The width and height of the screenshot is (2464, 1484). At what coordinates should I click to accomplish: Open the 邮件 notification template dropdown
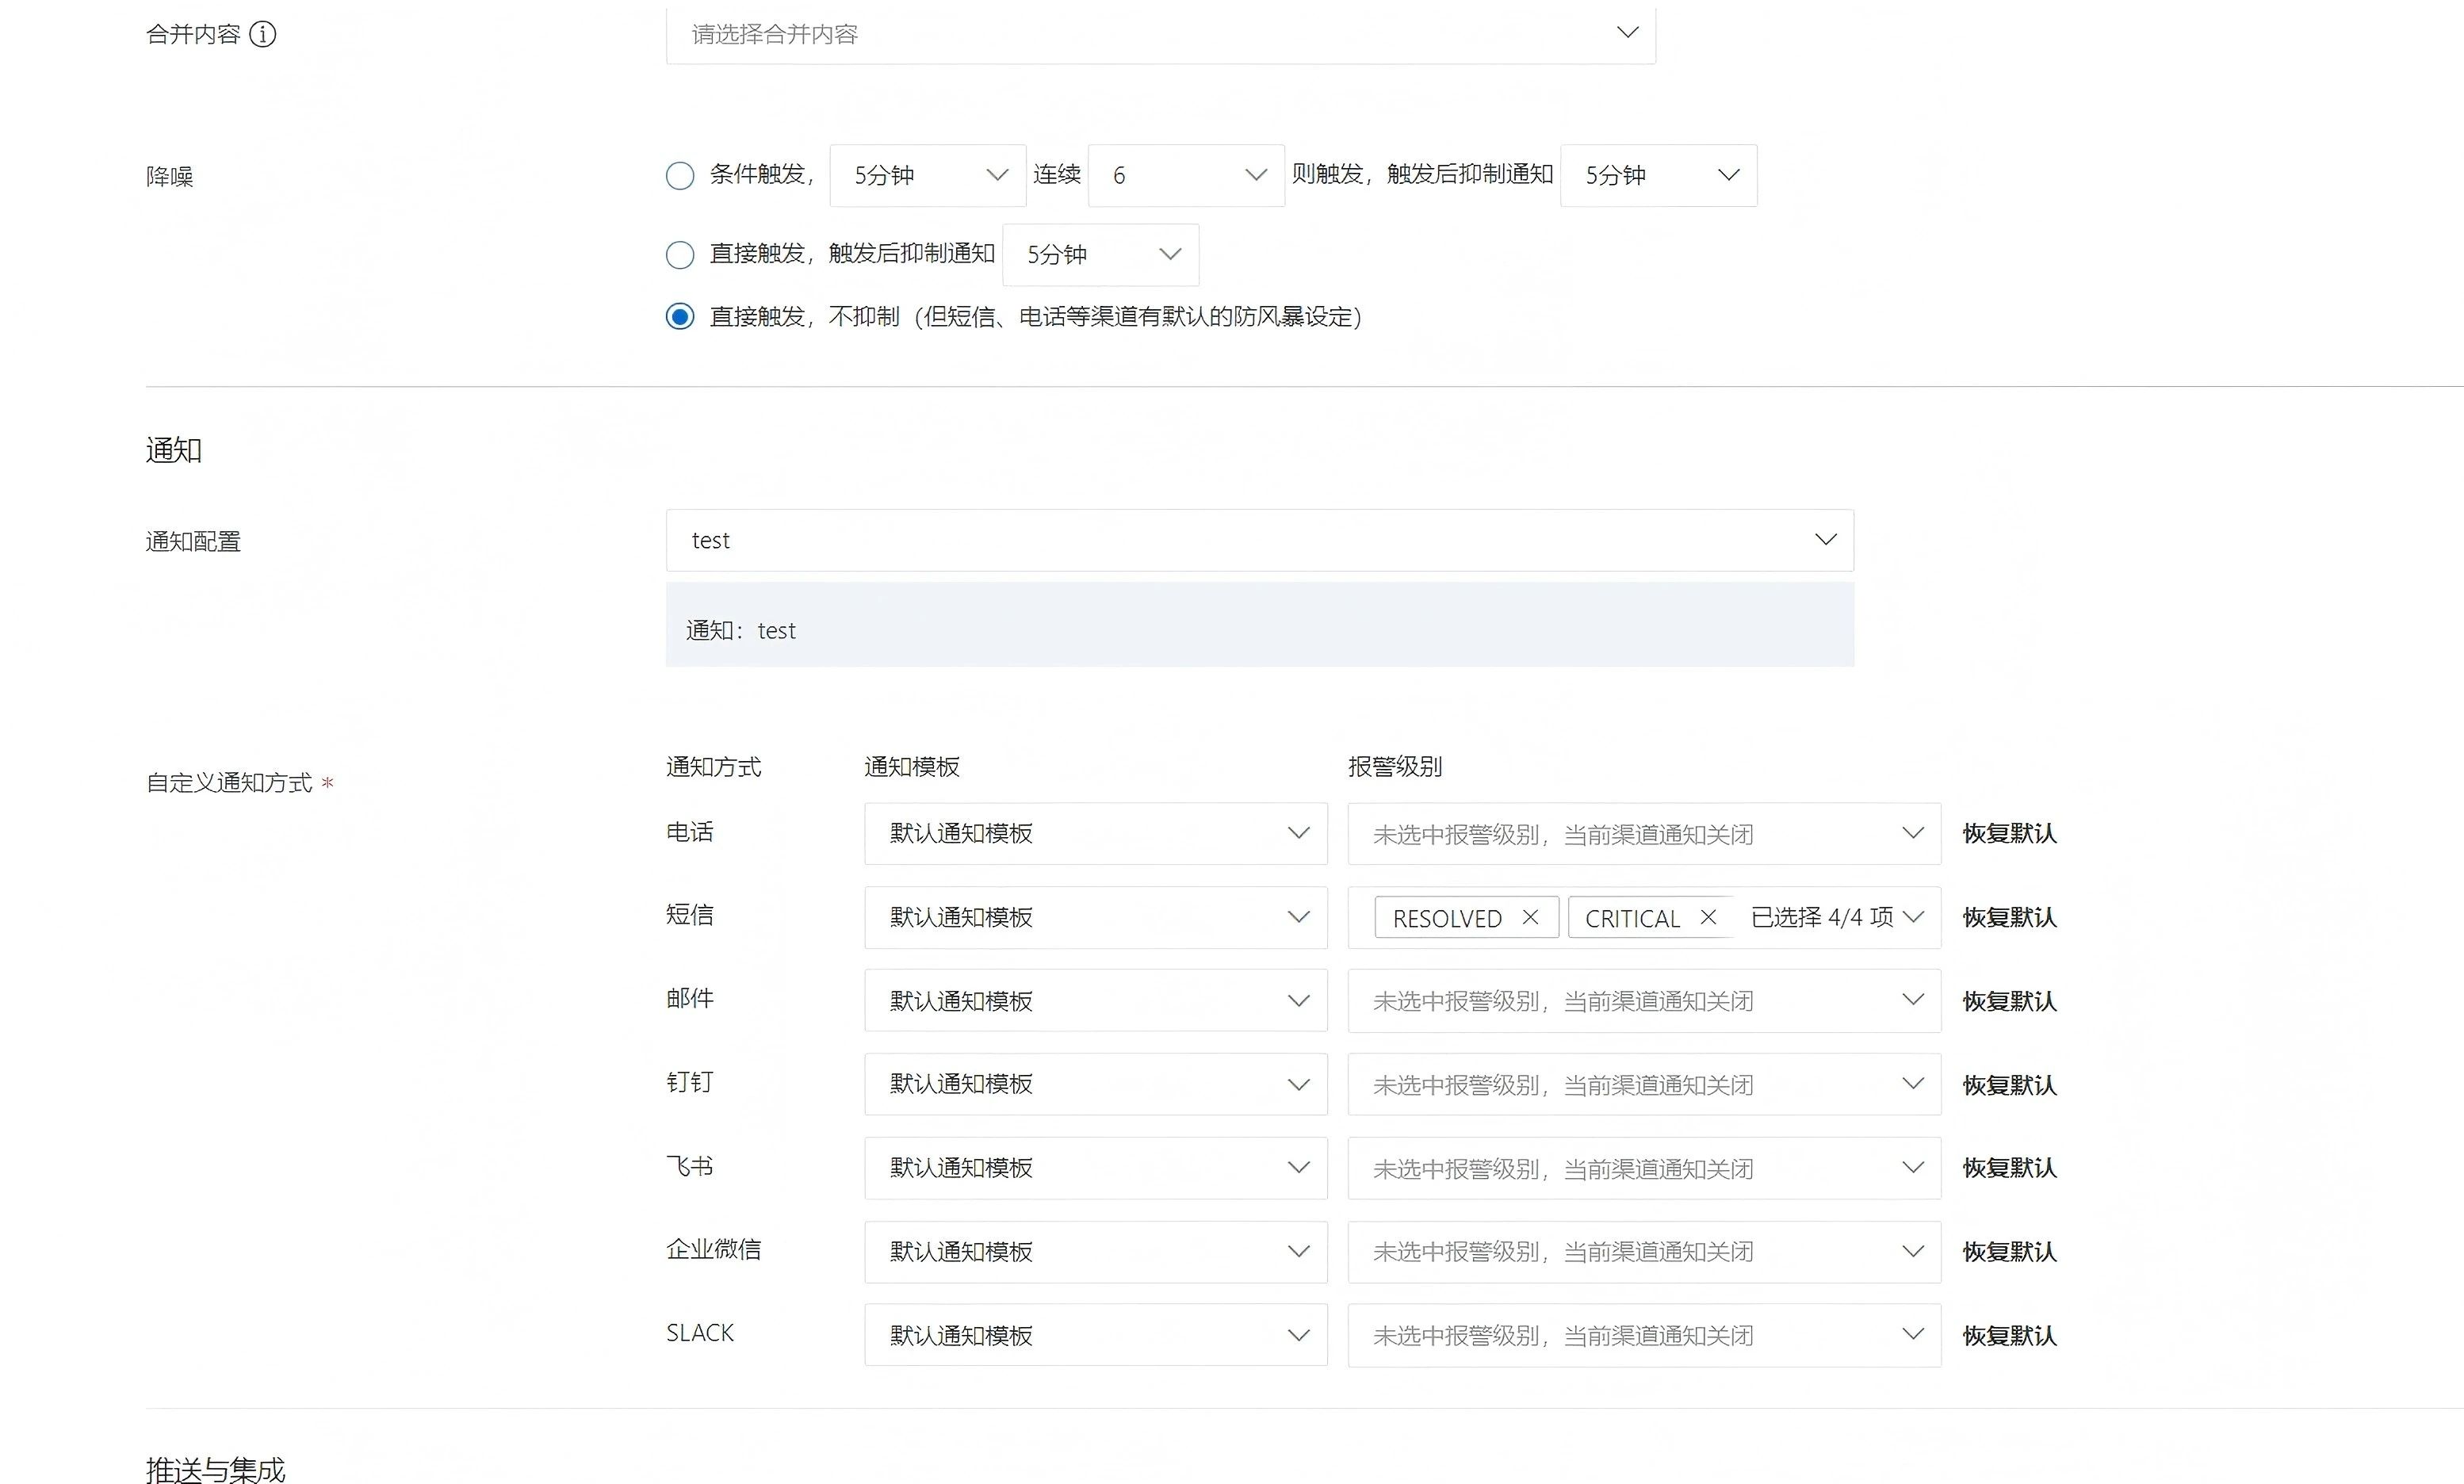tap(1096, 1001)
